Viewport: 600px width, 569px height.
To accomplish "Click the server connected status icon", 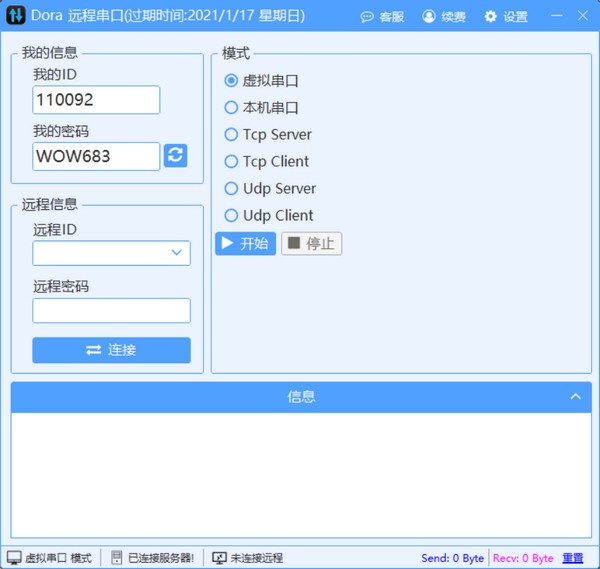I will [117, 558].
